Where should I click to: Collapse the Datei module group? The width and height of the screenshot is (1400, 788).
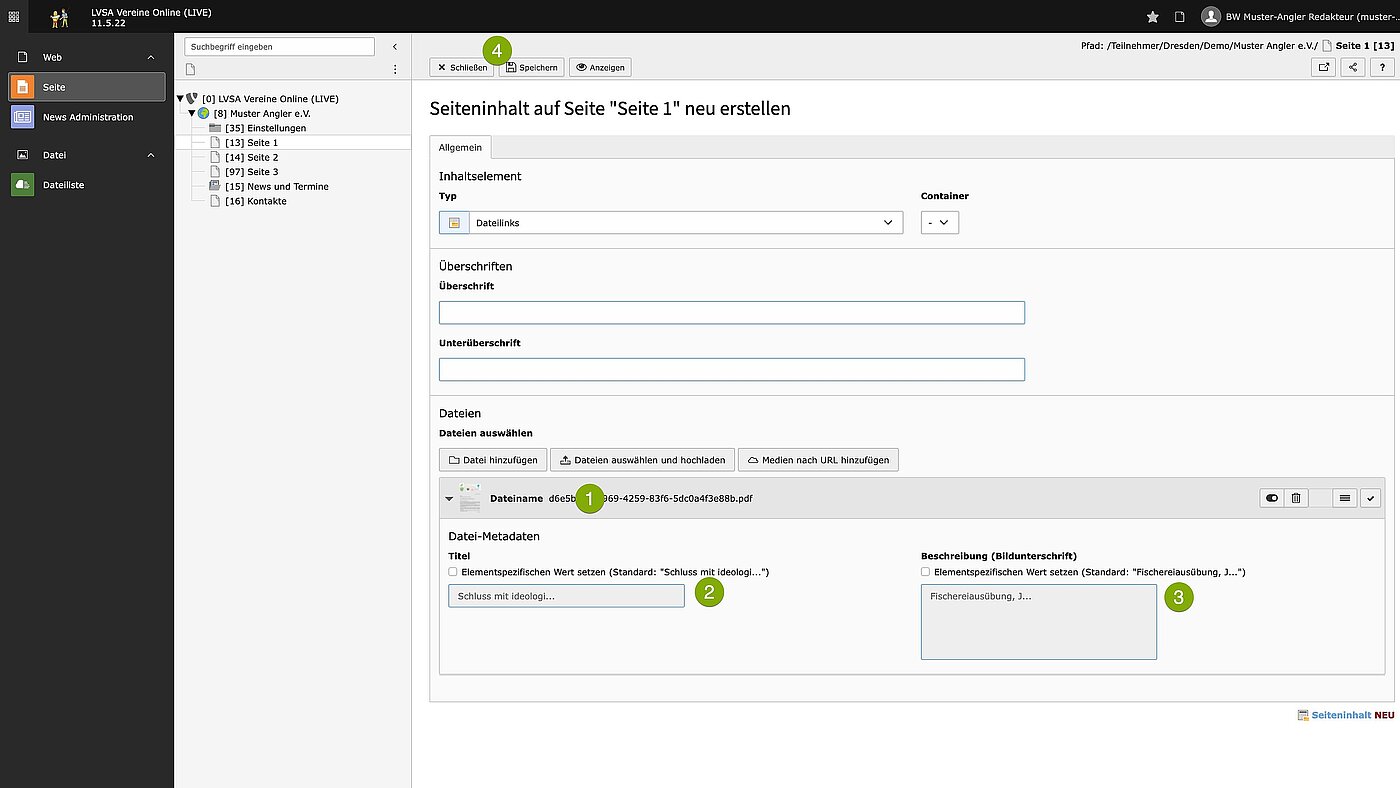(151, 155)
